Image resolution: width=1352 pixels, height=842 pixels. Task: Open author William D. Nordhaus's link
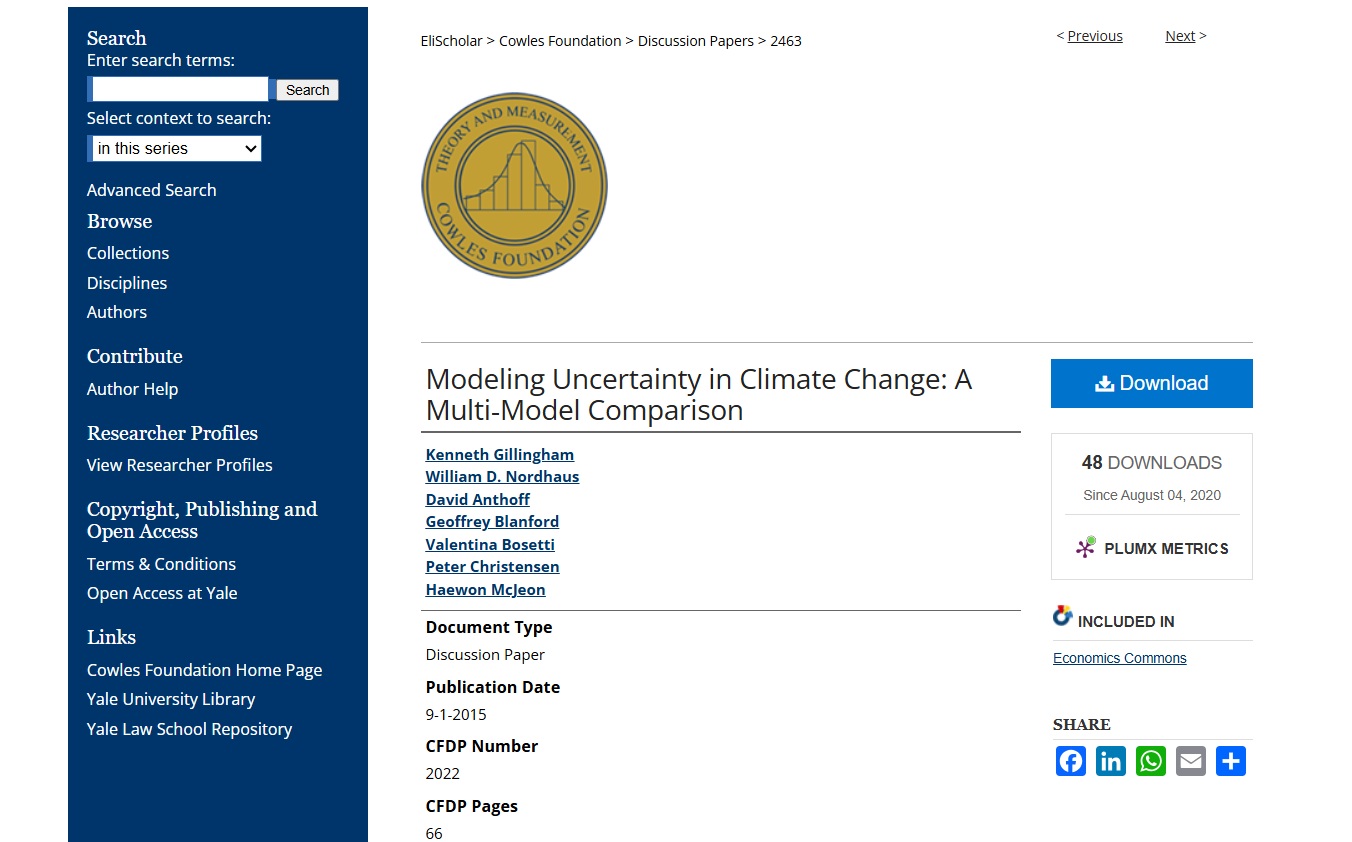[x=502, y=477]
